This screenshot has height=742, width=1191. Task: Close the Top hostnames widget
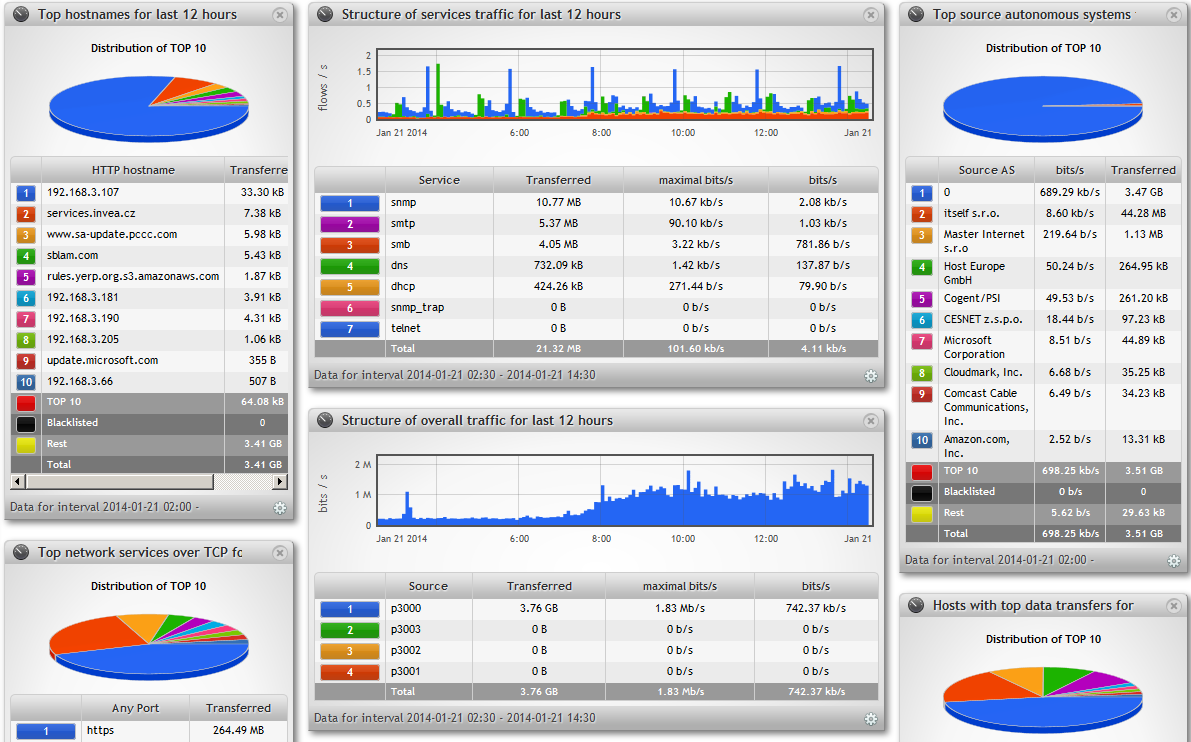pos(280,14)
